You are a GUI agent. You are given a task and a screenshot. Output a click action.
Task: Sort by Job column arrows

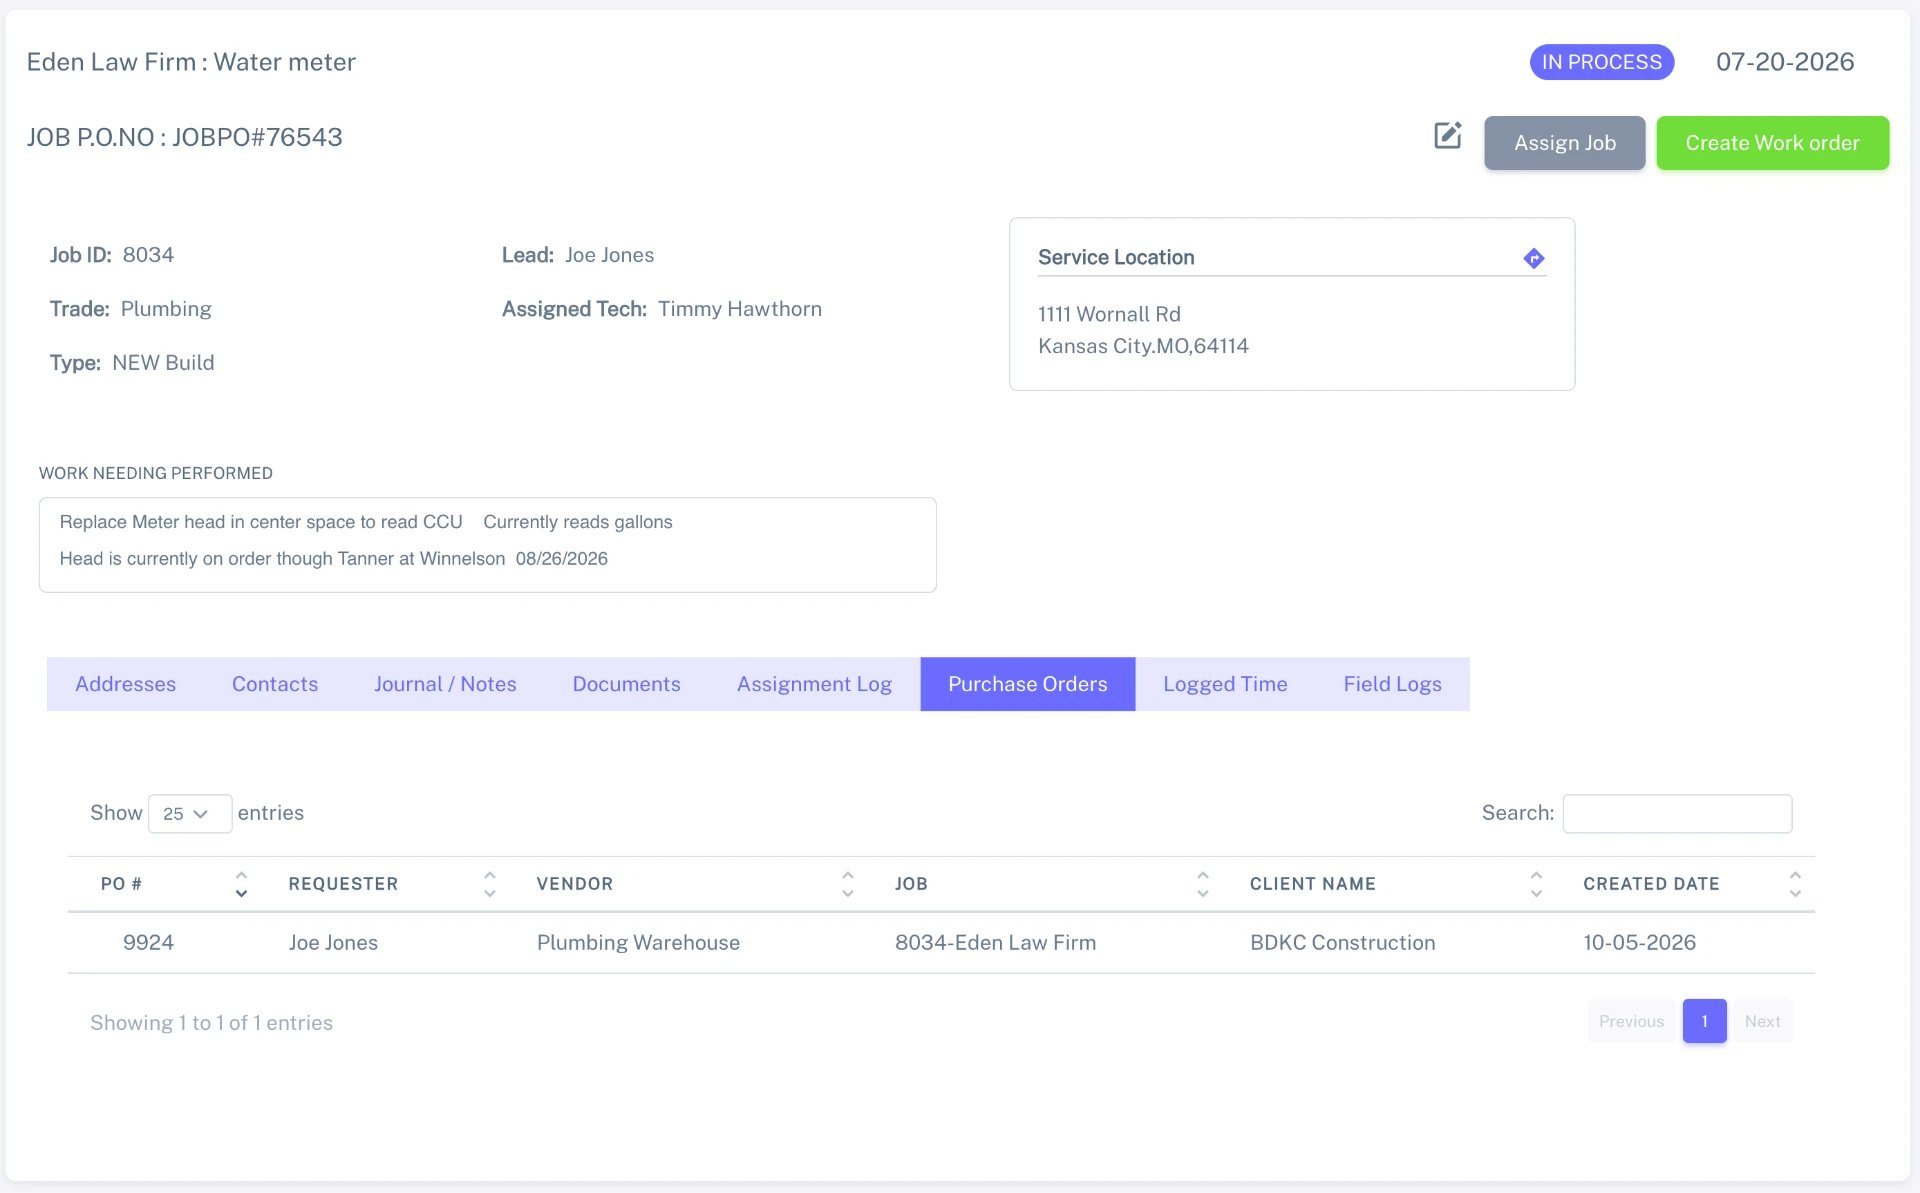click(1203, 884)
